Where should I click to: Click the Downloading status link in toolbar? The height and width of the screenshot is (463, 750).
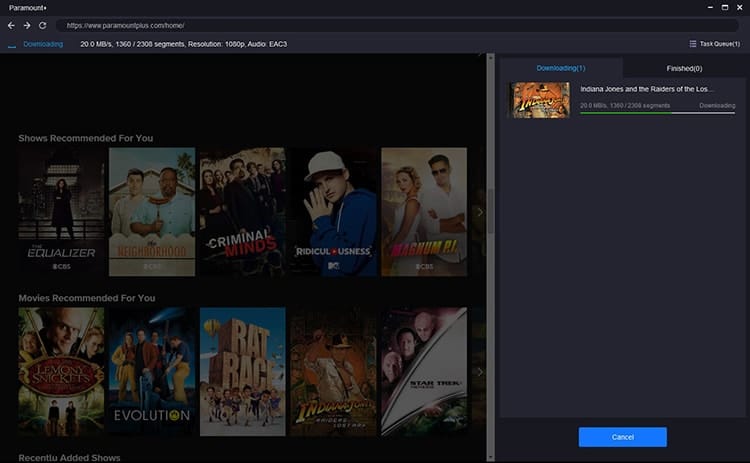pos(43,44)
